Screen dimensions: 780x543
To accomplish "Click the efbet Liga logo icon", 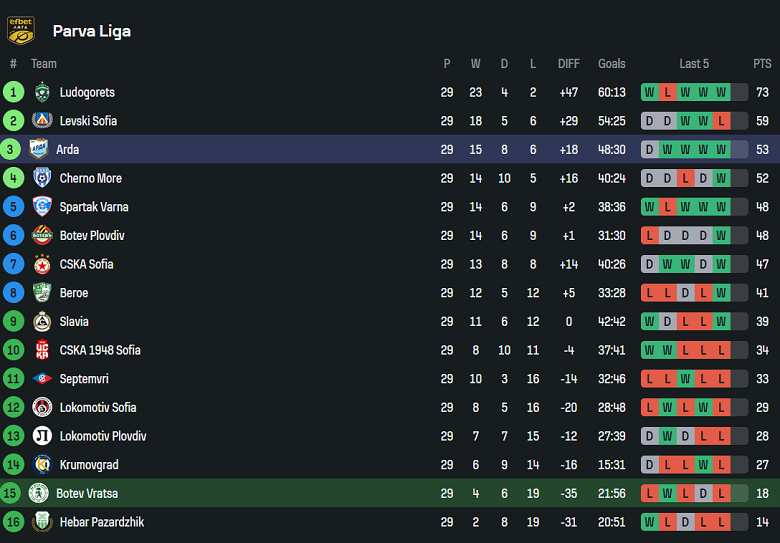I will (x=20, y=30).
